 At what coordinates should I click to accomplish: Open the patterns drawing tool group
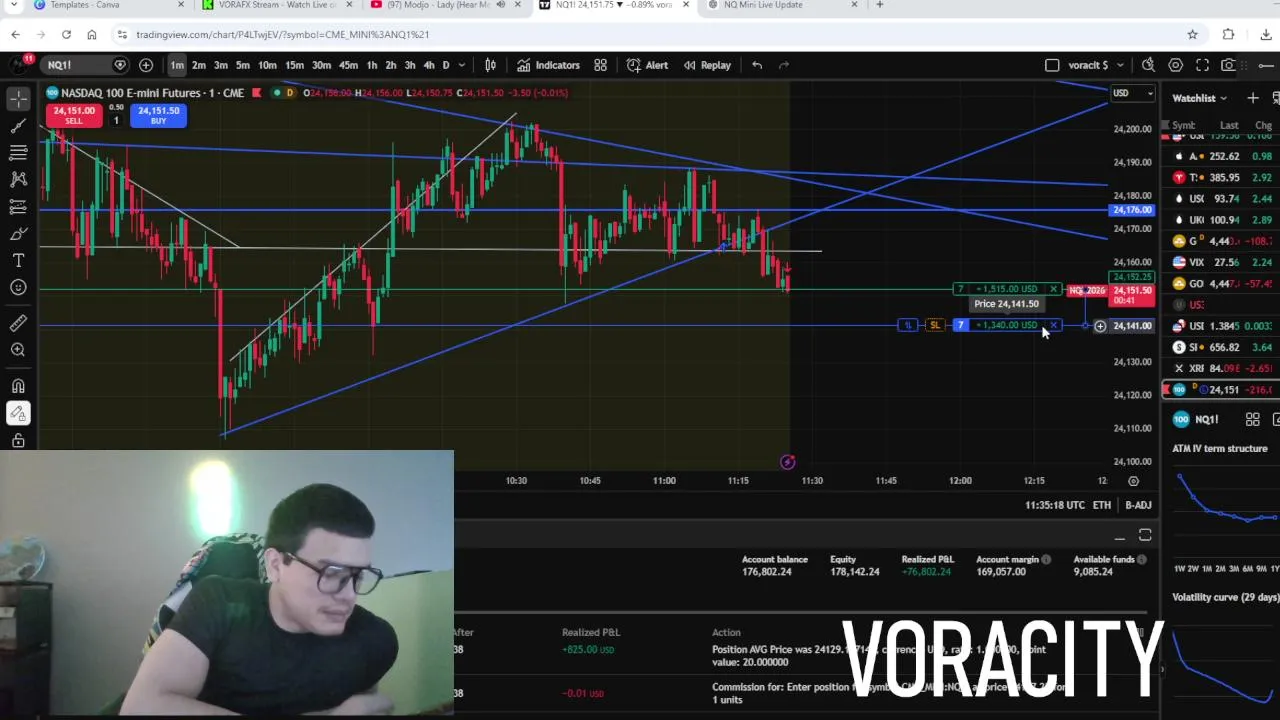click(x=18, y=179)
